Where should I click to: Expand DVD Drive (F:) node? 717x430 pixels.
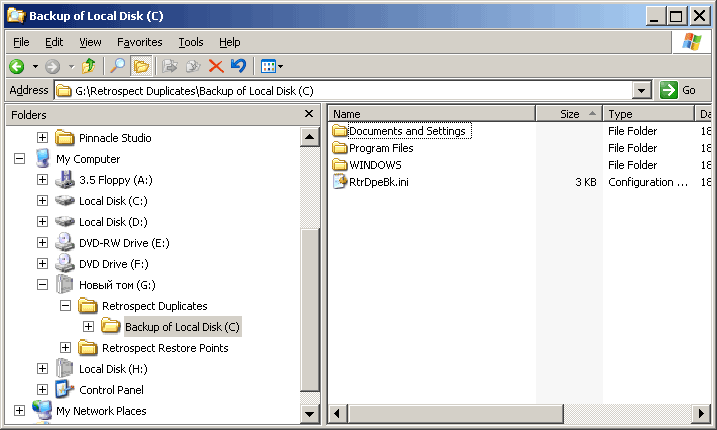pos(43,263)
